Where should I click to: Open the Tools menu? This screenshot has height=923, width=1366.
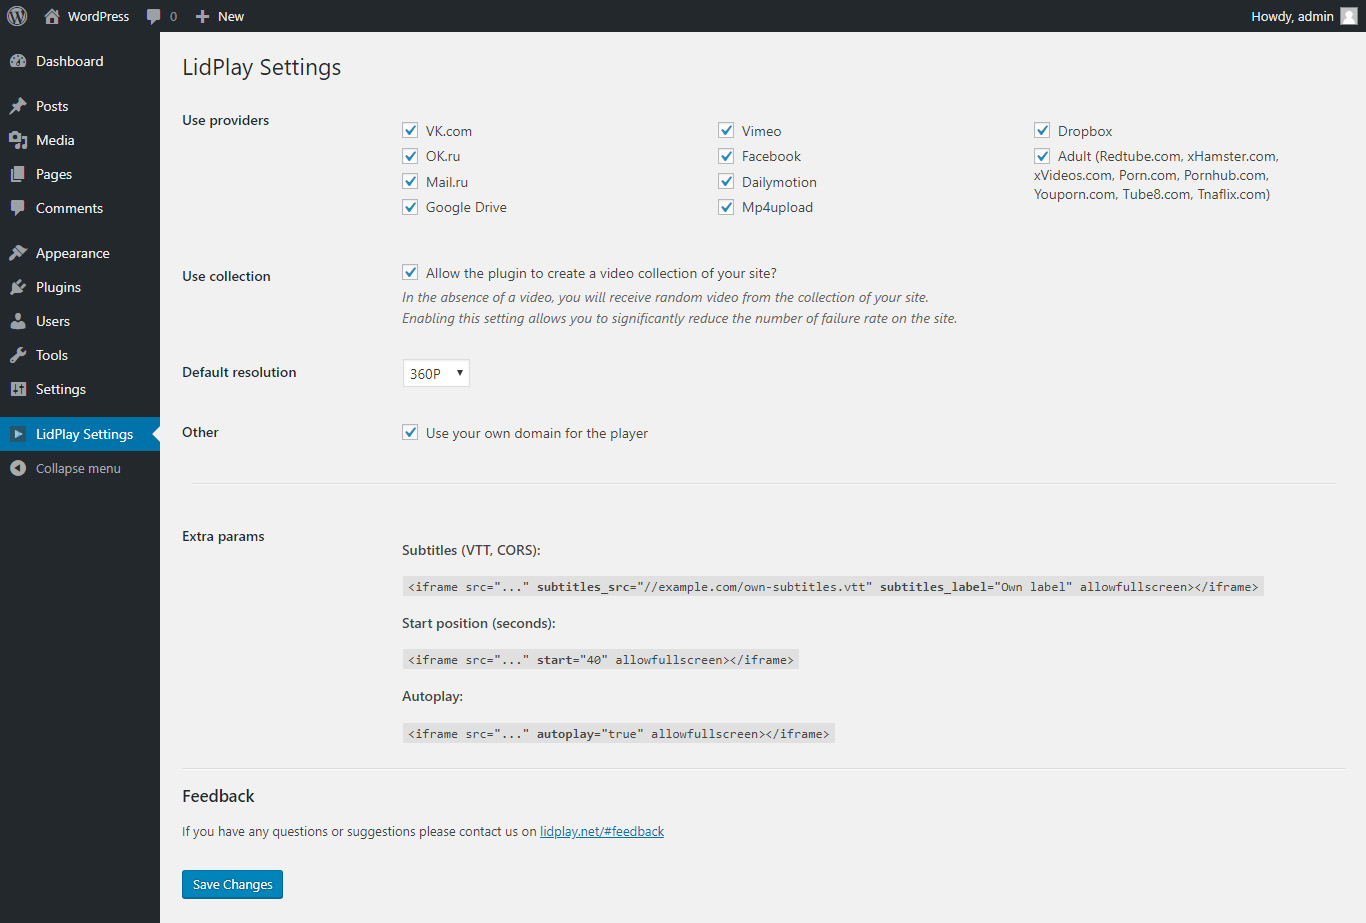80,355
